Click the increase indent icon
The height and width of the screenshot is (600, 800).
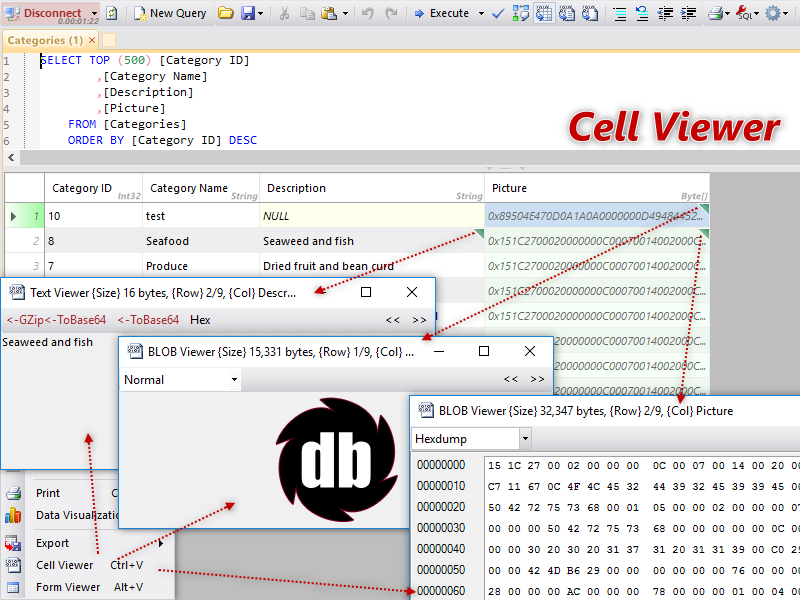688,14
